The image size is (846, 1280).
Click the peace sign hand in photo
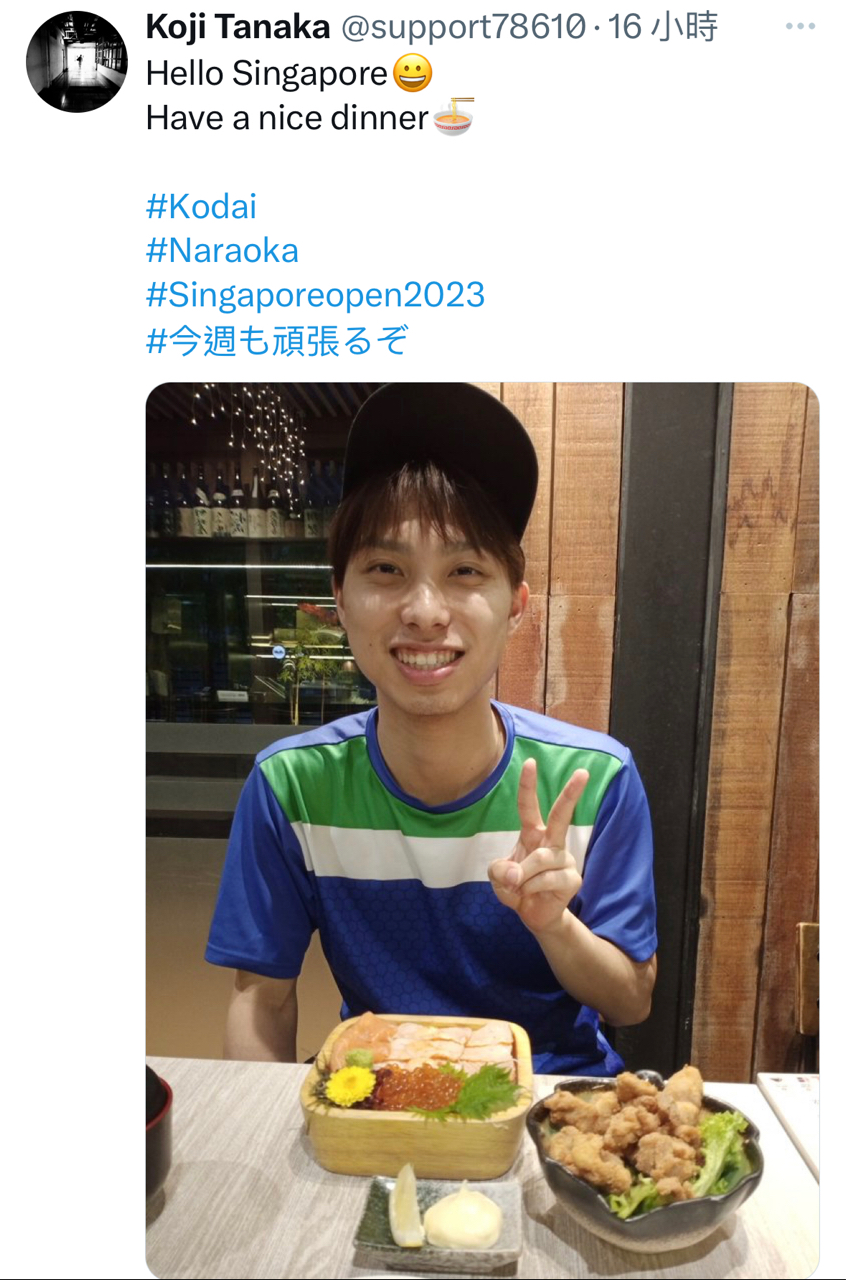pyautogui.click(x=539, y=850)
